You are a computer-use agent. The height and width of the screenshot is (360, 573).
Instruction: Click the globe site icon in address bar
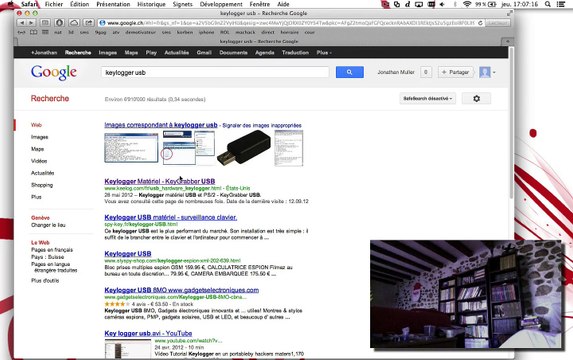102,23
